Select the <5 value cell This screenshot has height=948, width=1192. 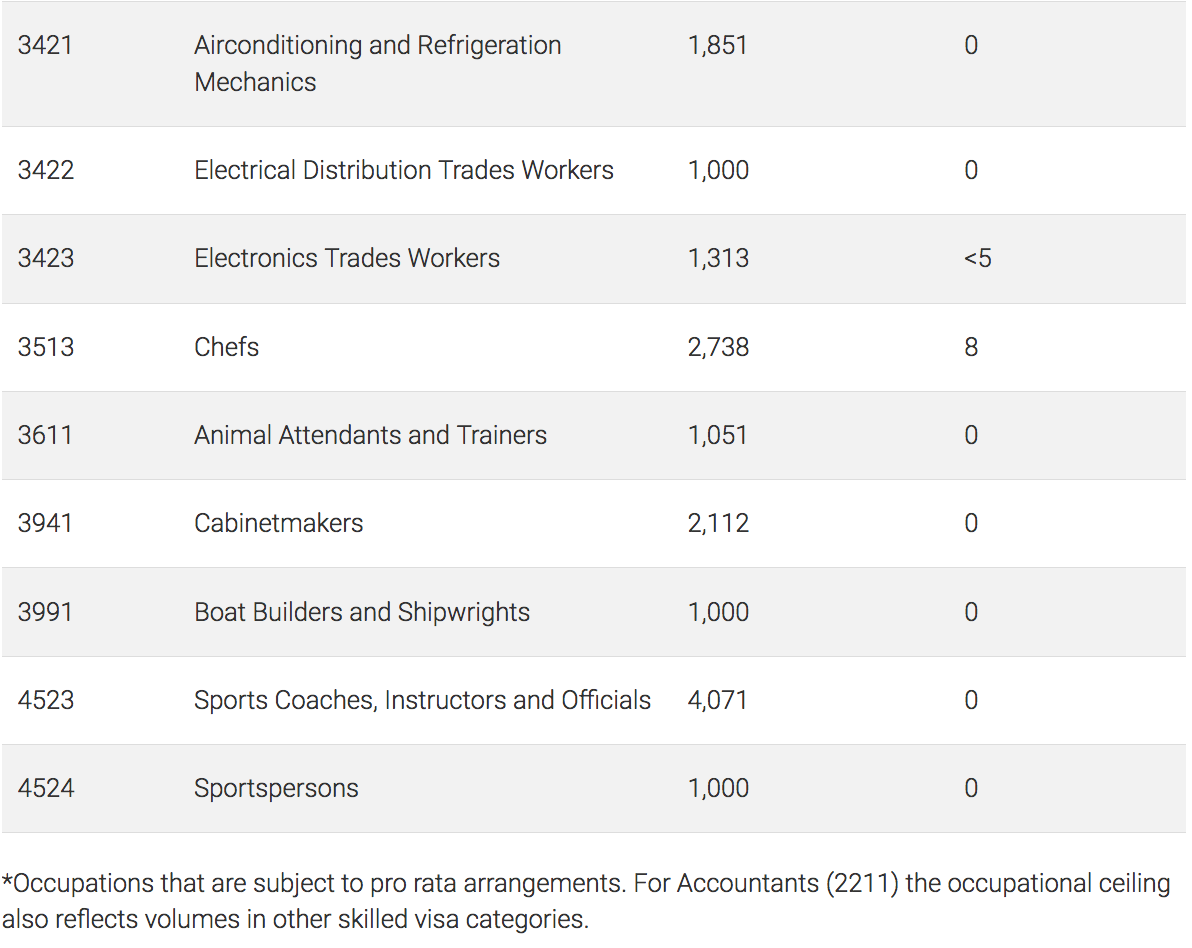tap(977, 258)
